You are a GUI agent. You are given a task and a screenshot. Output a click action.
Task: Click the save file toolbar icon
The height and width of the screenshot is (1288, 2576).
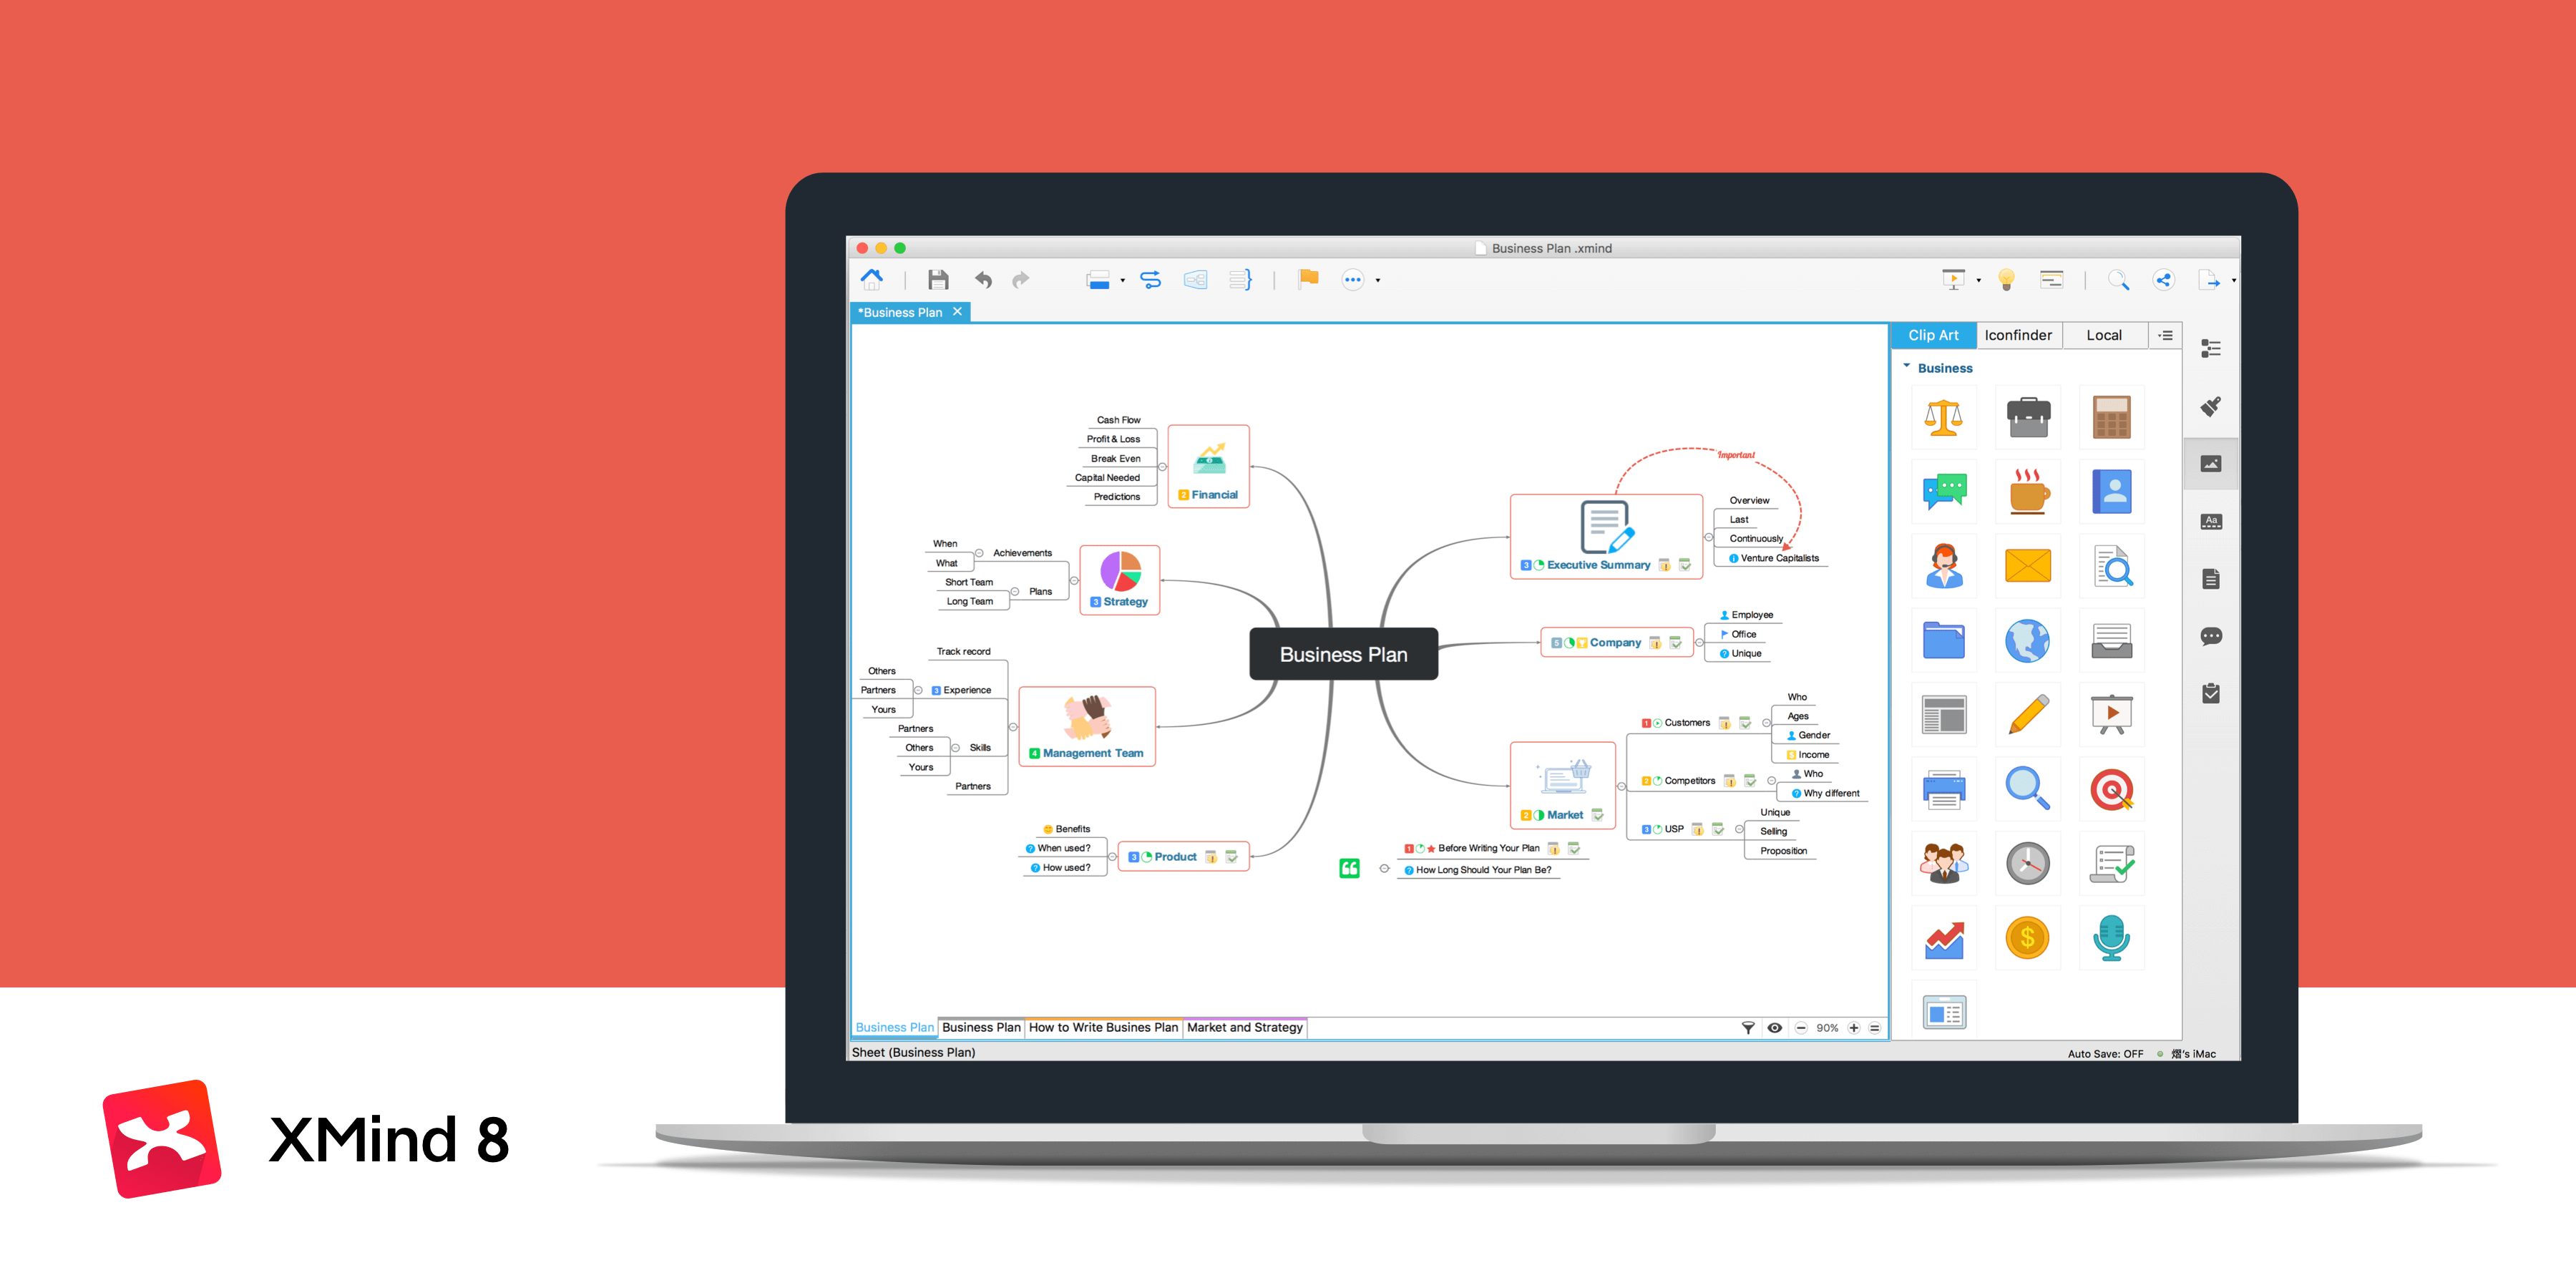933,278
